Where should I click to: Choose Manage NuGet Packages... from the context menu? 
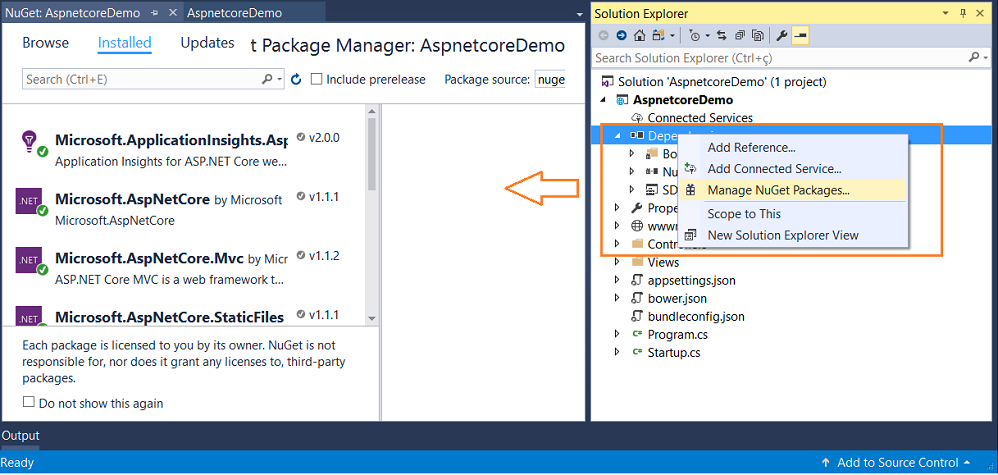coord(793,190)
